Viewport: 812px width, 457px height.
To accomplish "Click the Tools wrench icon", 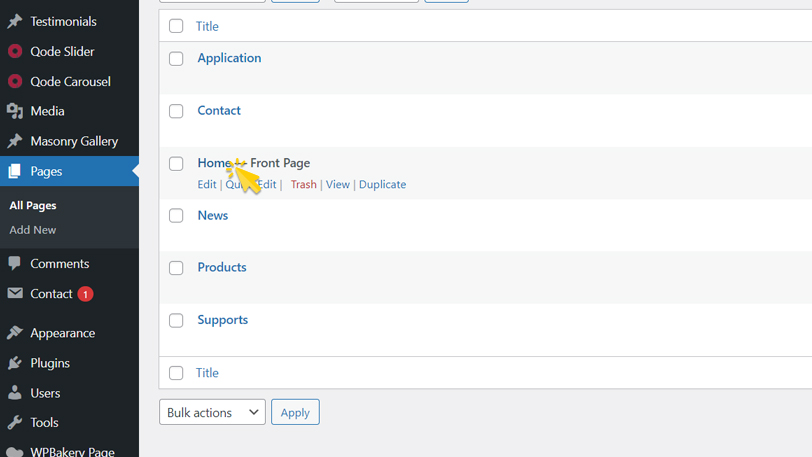I will (x=15, y=423).
